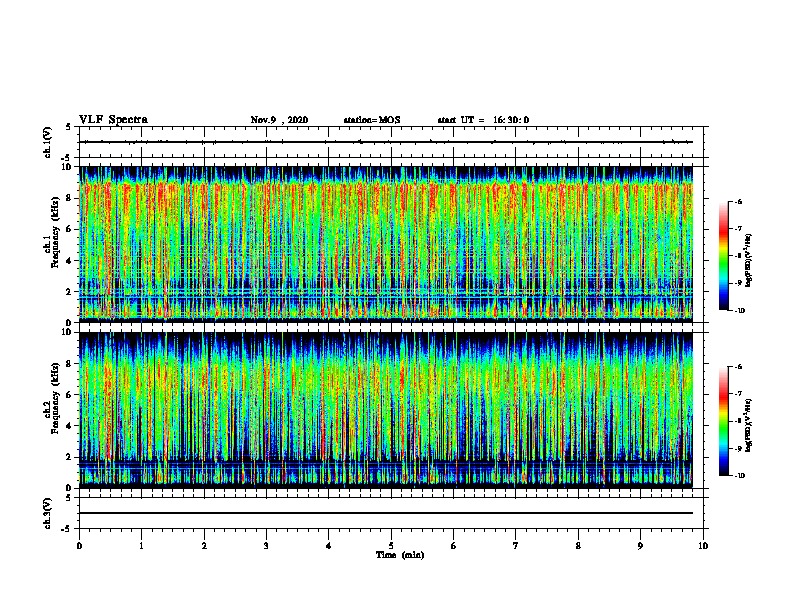Click the "VLF Spectra" title text

tap(113, 120)
